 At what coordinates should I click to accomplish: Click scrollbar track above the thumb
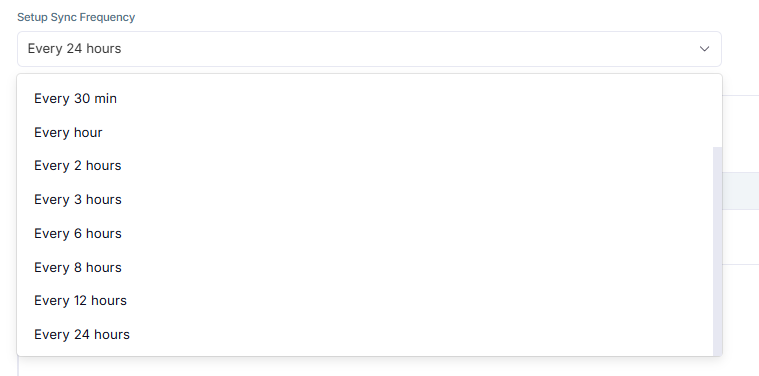click(717, 111)
